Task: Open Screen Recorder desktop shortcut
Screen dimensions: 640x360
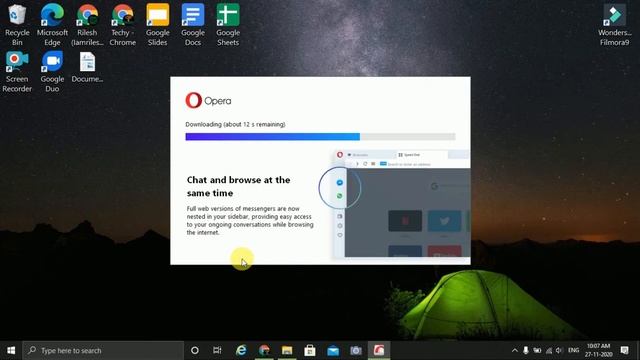Action: coord(17,71)
